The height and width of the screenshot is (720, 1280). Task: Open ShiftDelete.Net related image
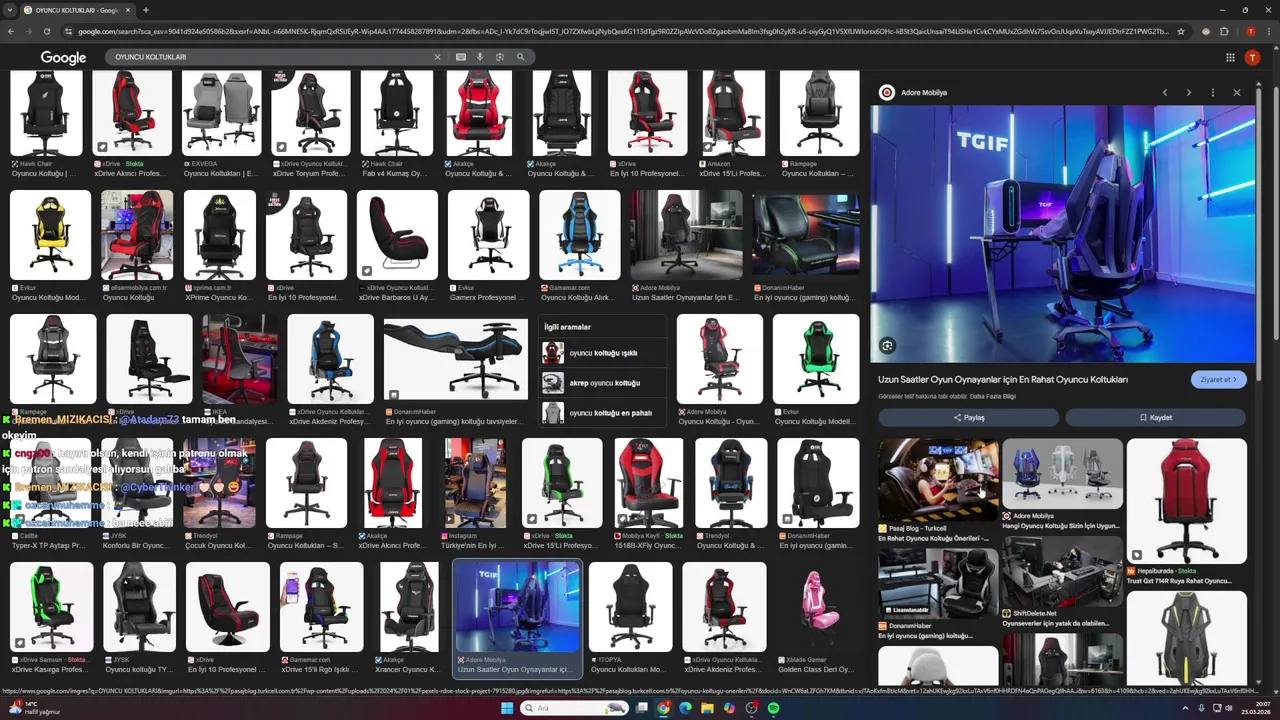coord(1062,572)
